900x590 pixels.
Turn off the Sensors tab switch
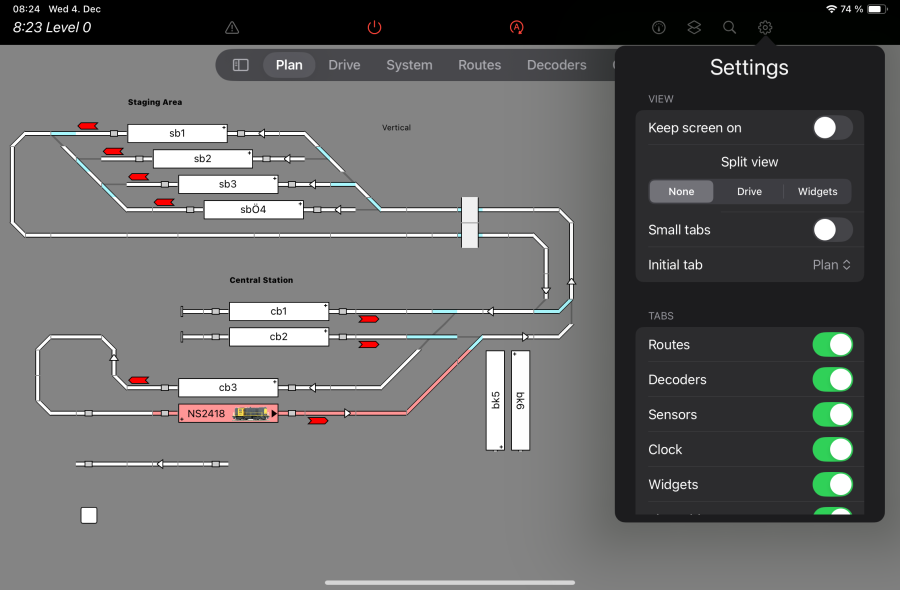tap(831, 415)
